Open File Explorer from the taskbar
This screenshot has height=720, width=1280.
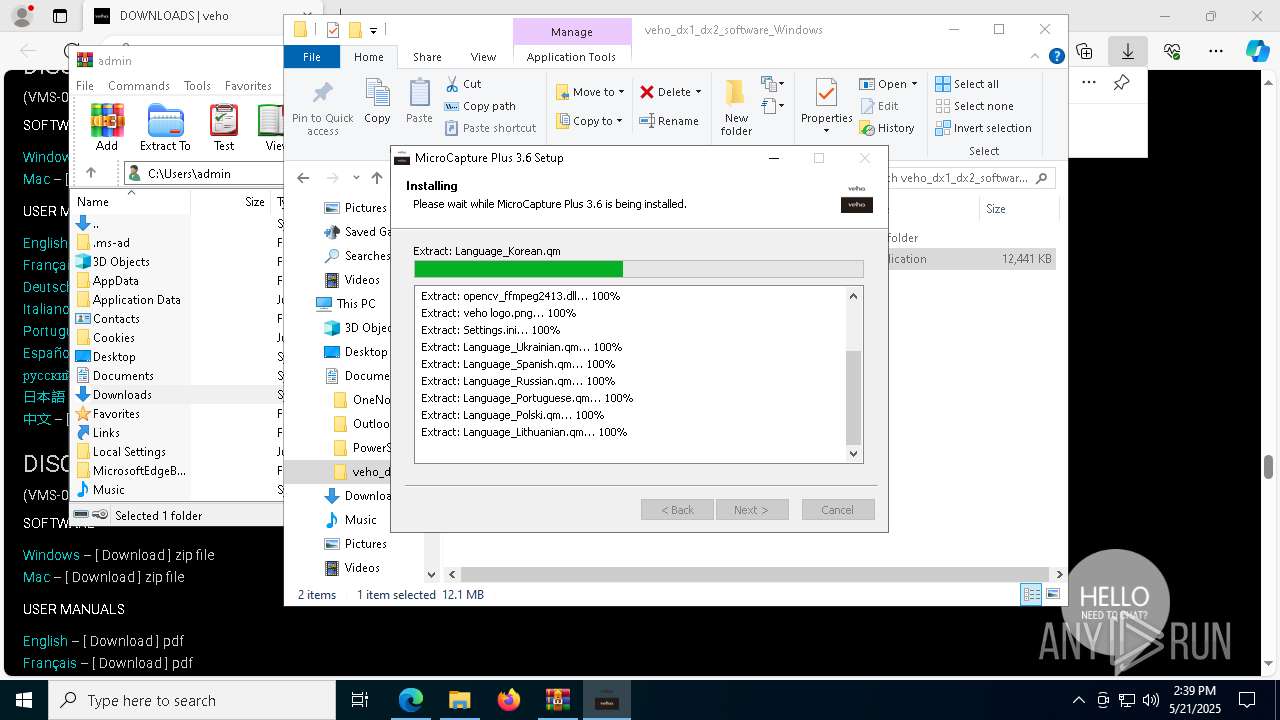click(460, 700)
